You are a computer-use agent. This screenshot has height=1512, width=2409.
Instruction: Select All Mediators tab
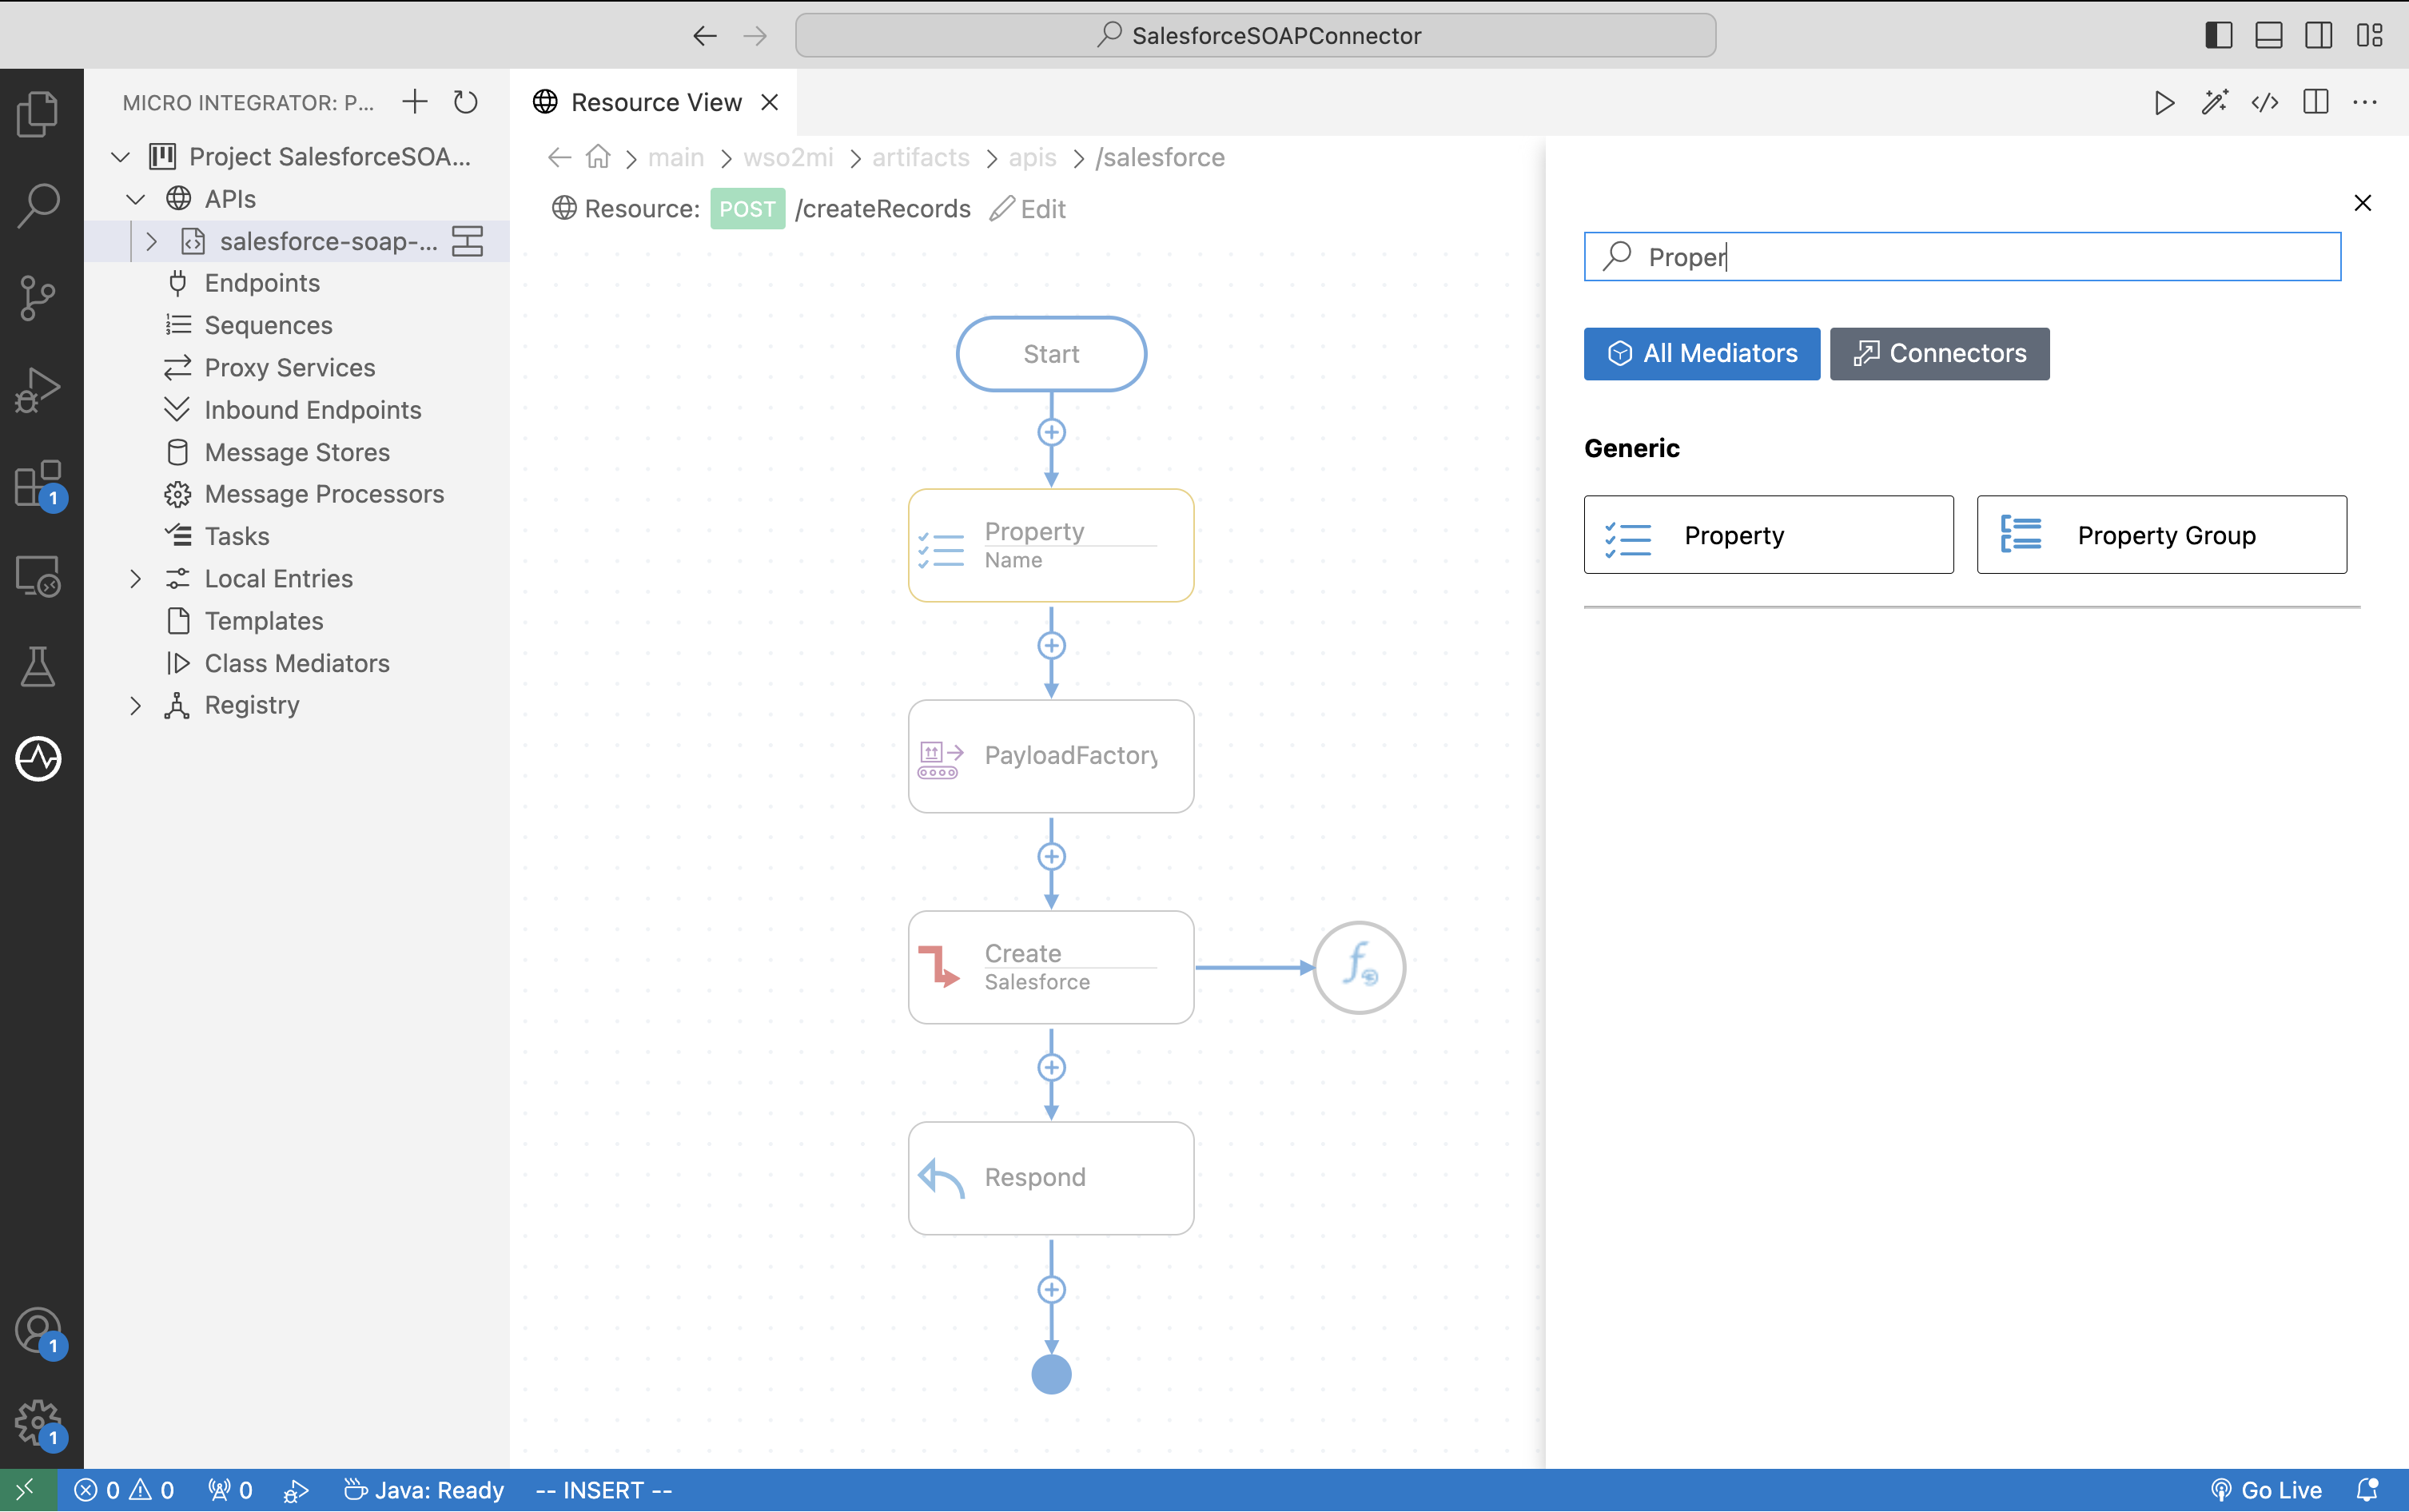[x=1701, y=353]
